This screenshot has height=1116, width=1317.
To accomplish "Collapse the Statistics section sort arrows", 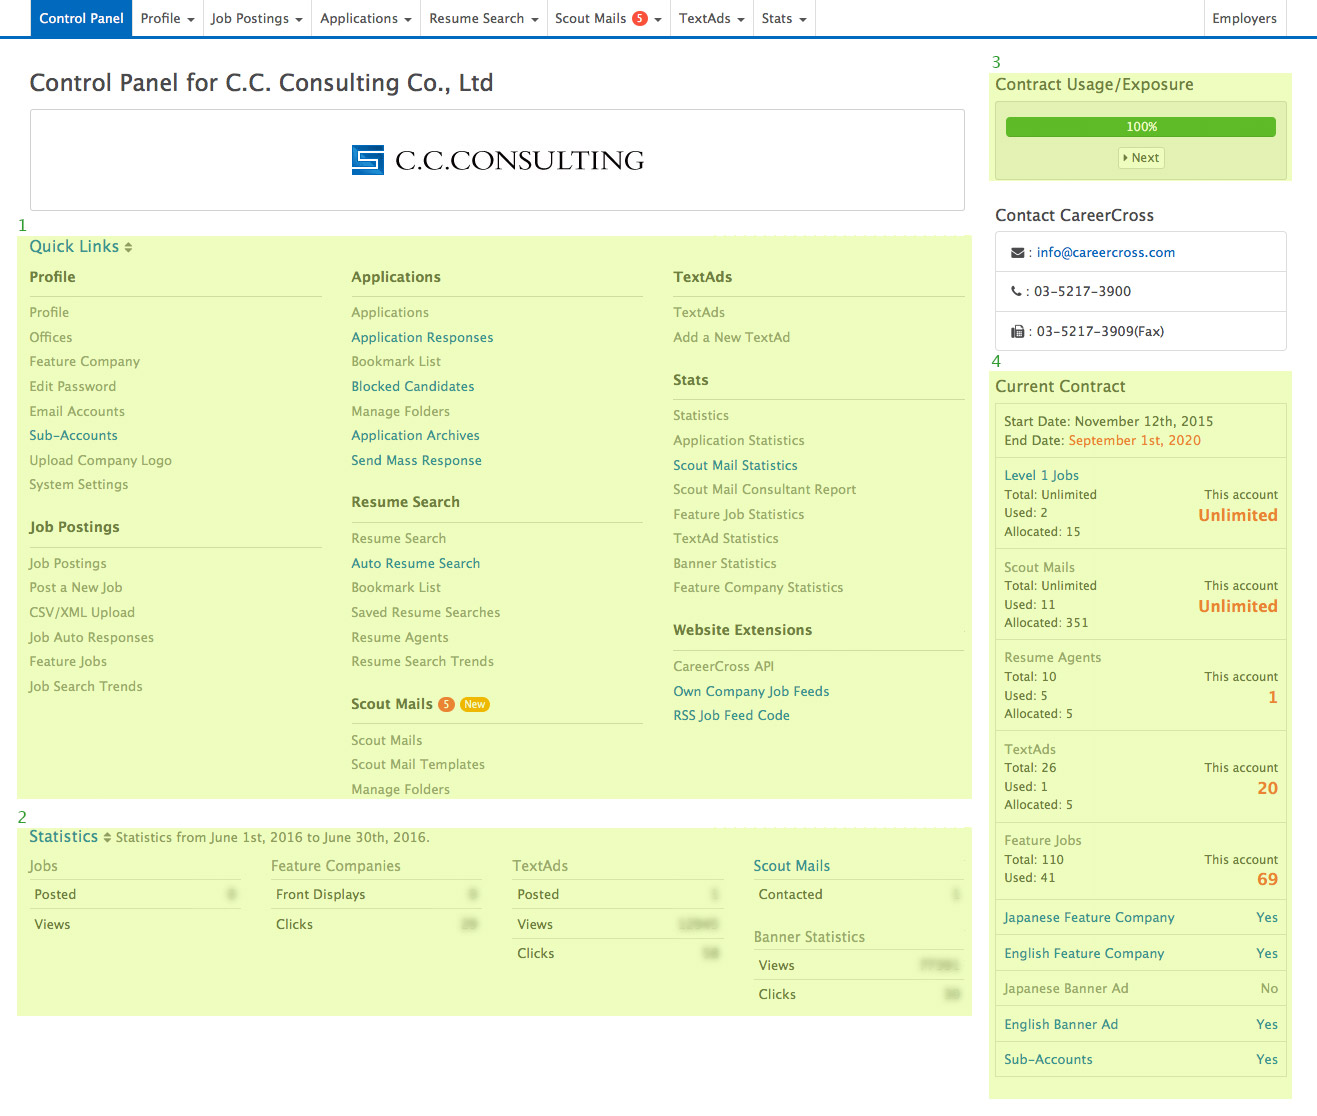I will [107, 837].
